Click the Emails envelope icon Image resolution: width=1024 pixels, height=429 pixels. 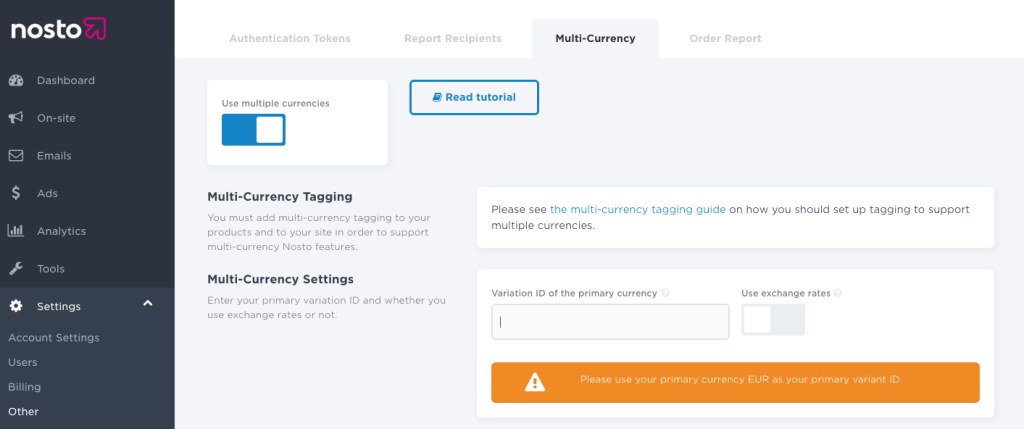click(16, 156)
